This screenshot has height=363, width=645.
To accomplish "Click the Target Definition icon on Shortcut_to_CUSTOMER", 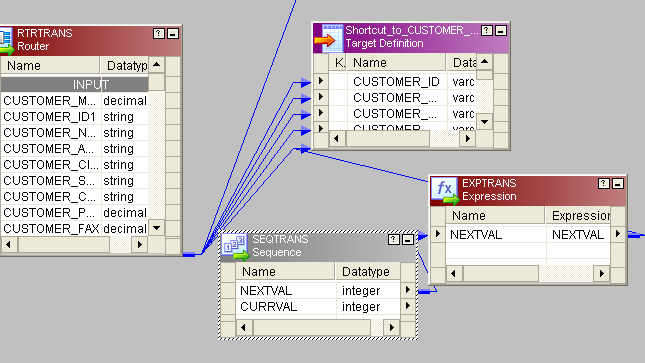I will pyautogui.click(x=328, y=38).
